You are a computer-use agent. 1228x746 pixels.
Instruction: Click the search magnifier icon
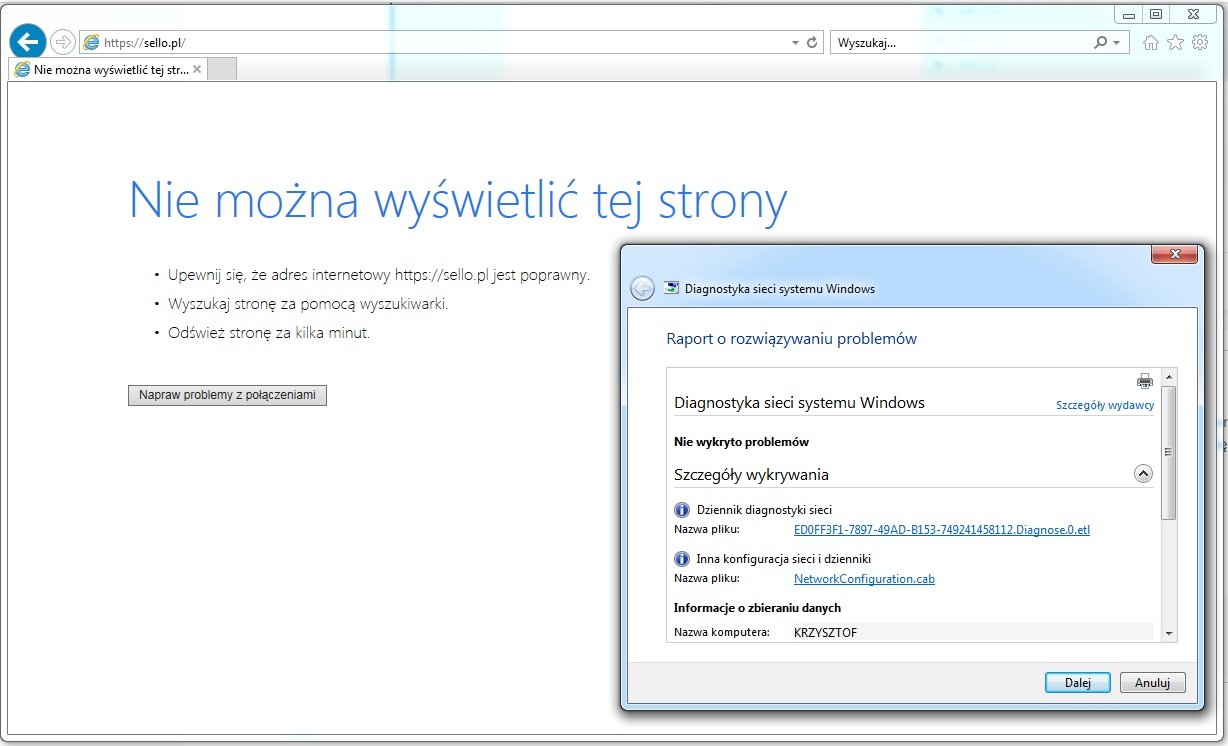(x=1100, y=42)
